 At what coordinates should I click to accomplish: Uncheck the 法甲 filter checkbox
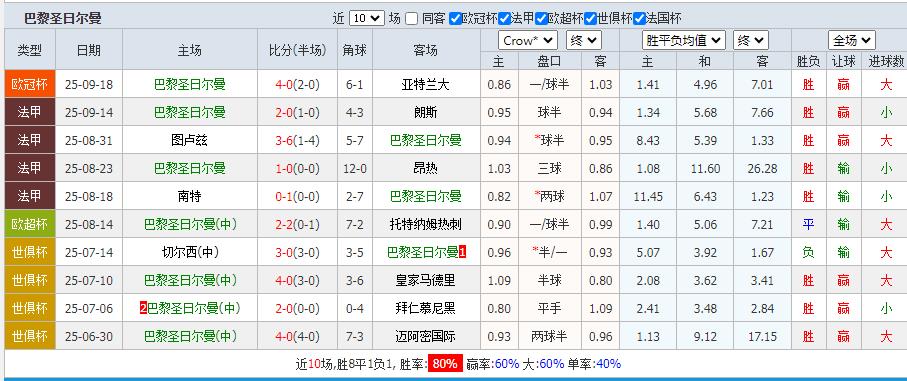coord(504,19)
